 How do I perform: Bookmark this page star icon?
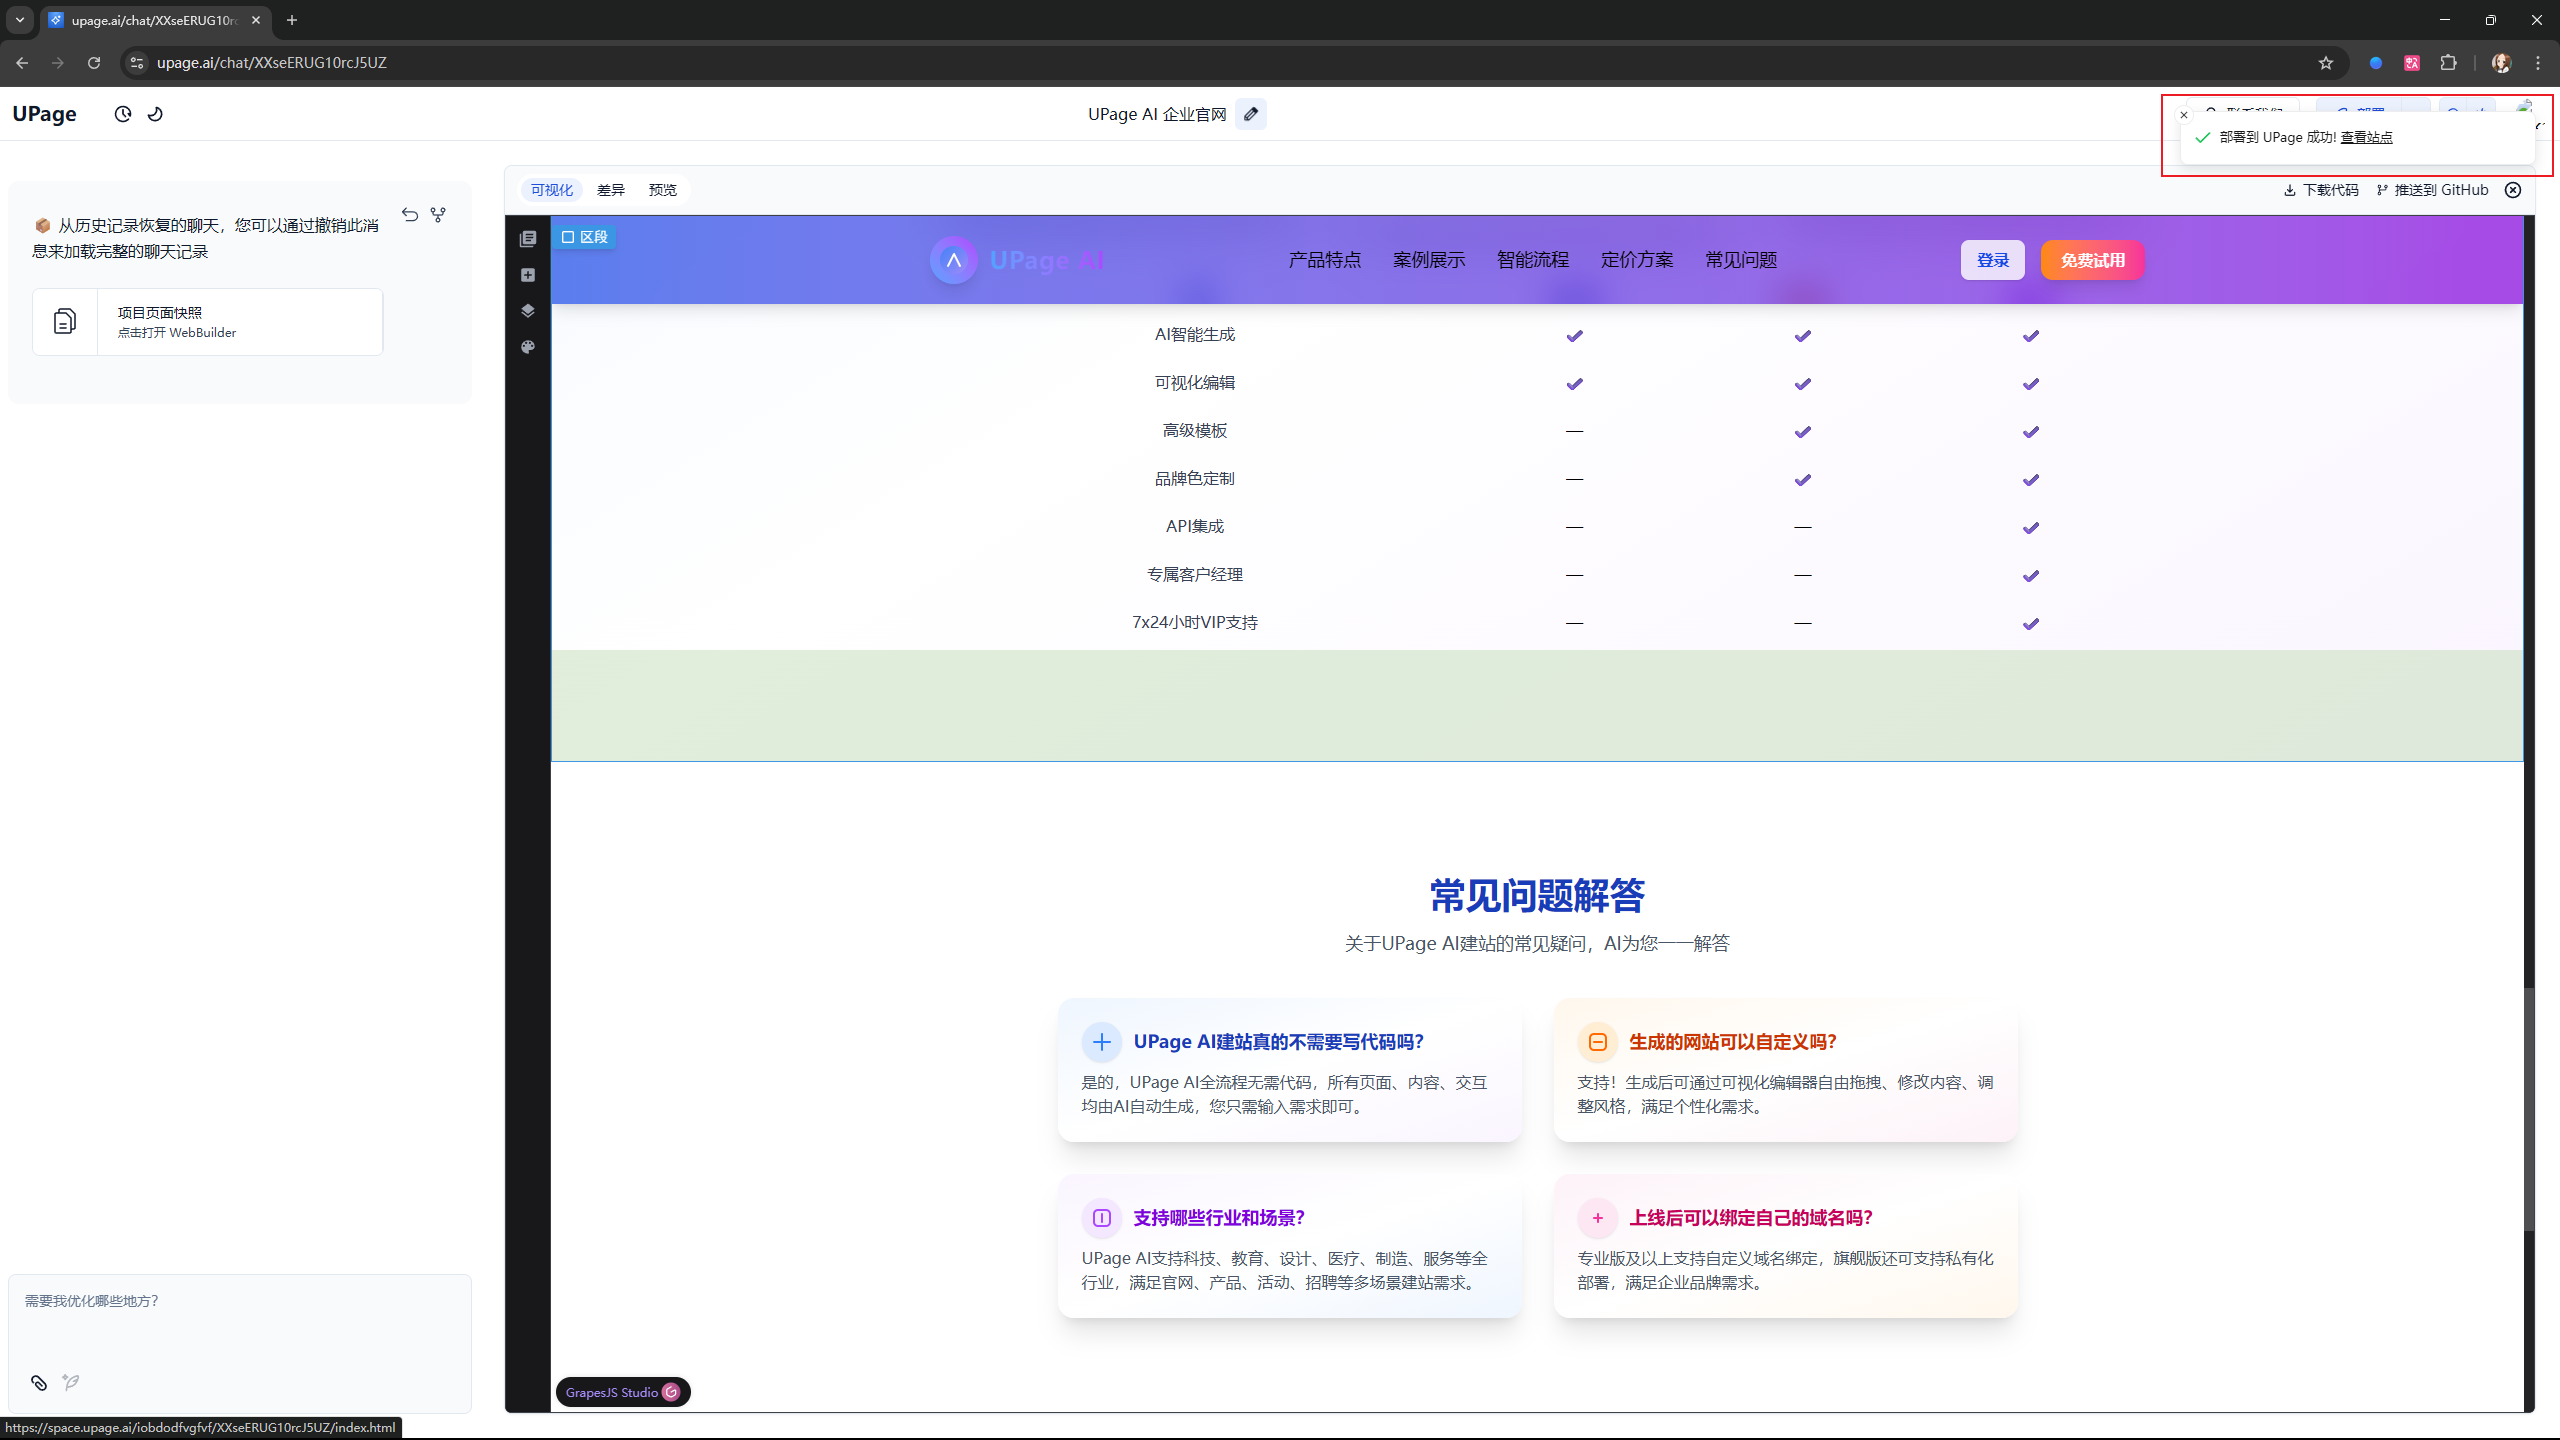click(2326, 63)
